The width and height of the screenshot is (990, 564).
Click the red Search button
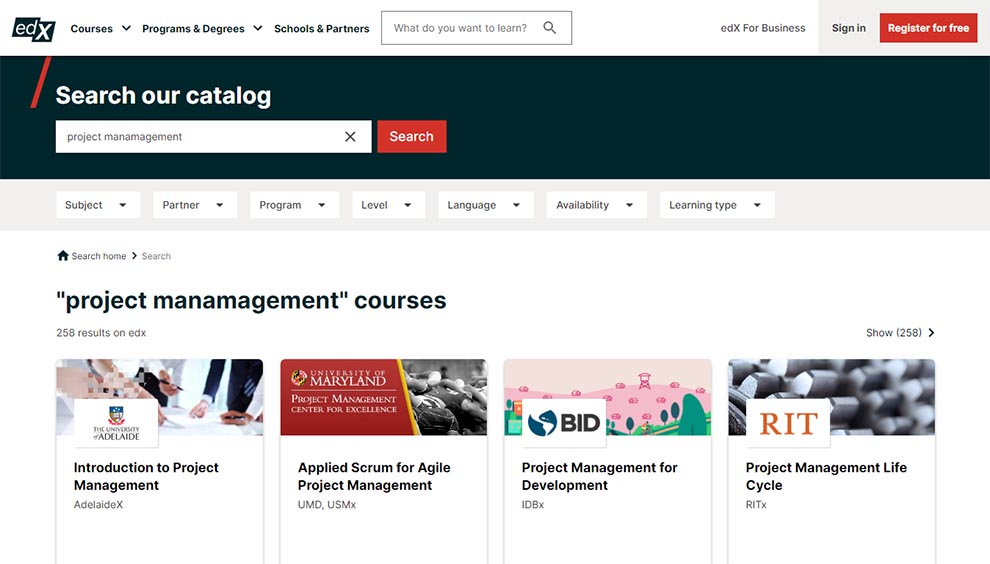tap(412, 136)
